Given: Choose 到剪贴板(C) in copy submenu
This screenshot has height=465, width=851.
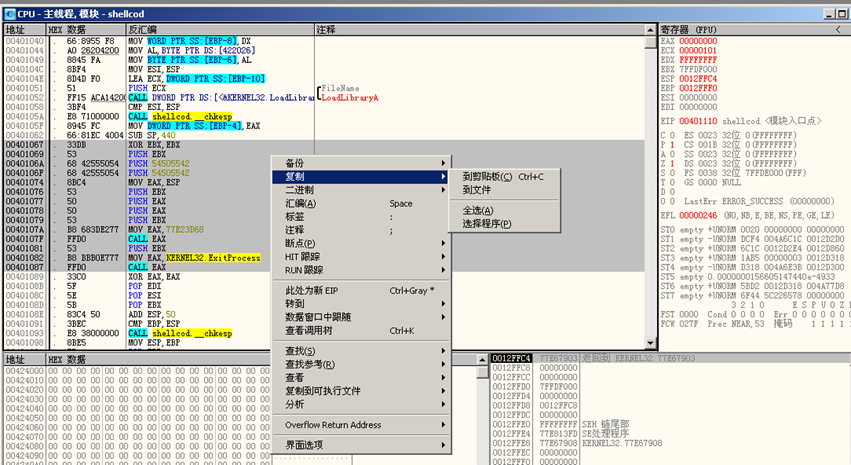Looking at the screenshot, I should 505,176.
